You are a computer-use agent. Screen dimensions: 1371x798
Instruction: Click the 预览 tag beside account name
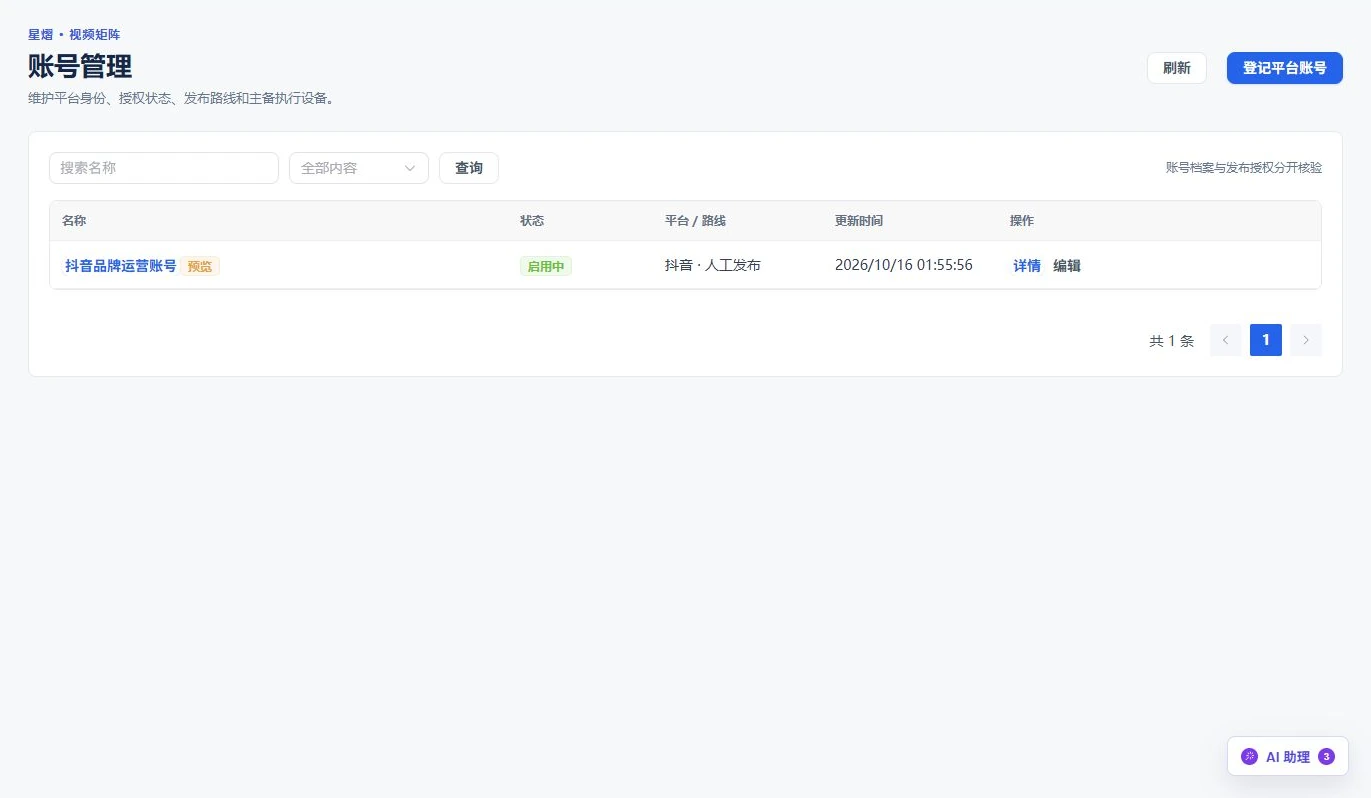[x=200, y=266]
